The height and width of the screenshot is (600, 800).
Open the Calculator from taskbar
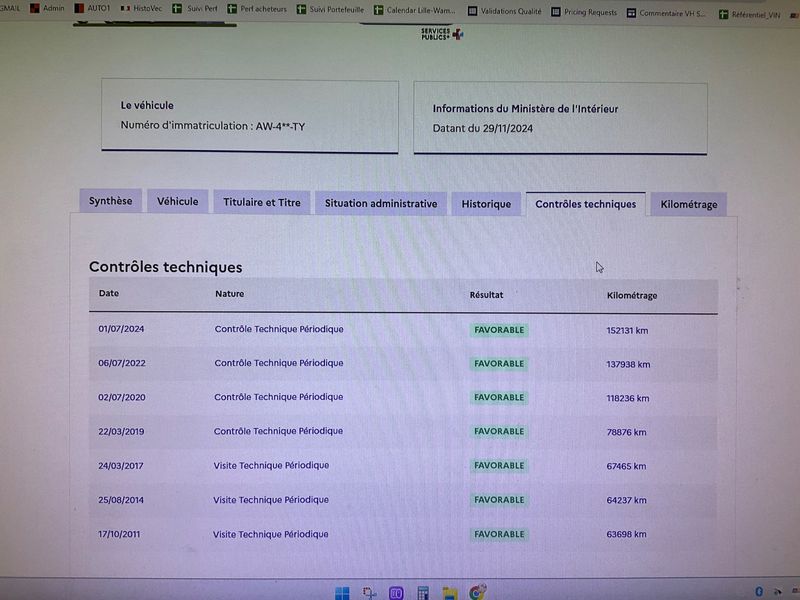[423, 593]
